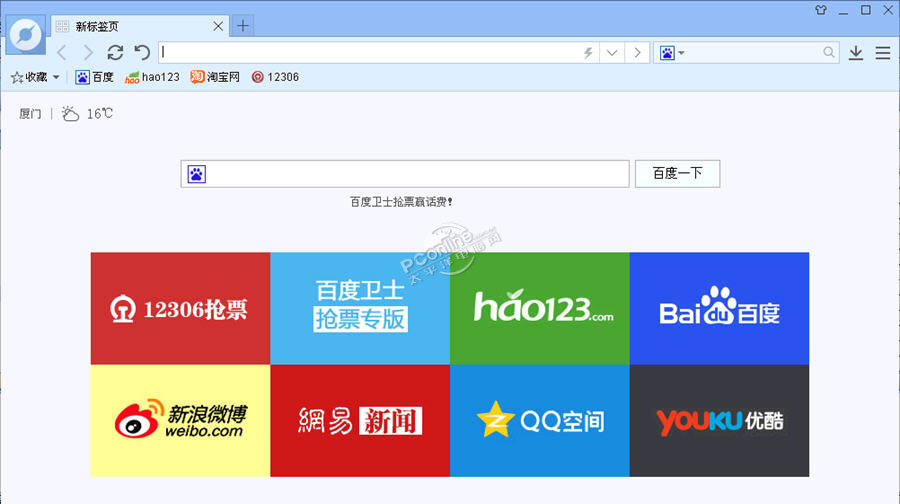Expand the 收藏 dropdown arrow

click(x=56, y=77)
